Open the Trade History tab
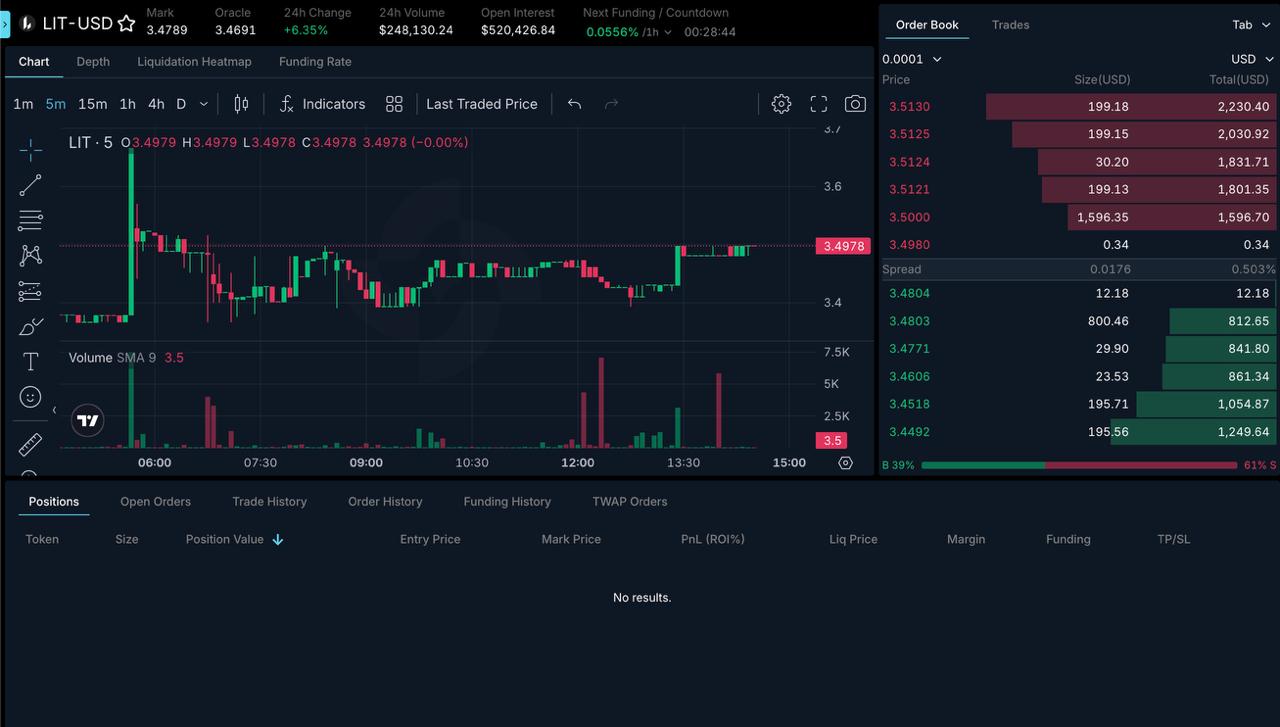This screenshot has width=1280, height=727. pyautogui.click(x=269, y=502)
